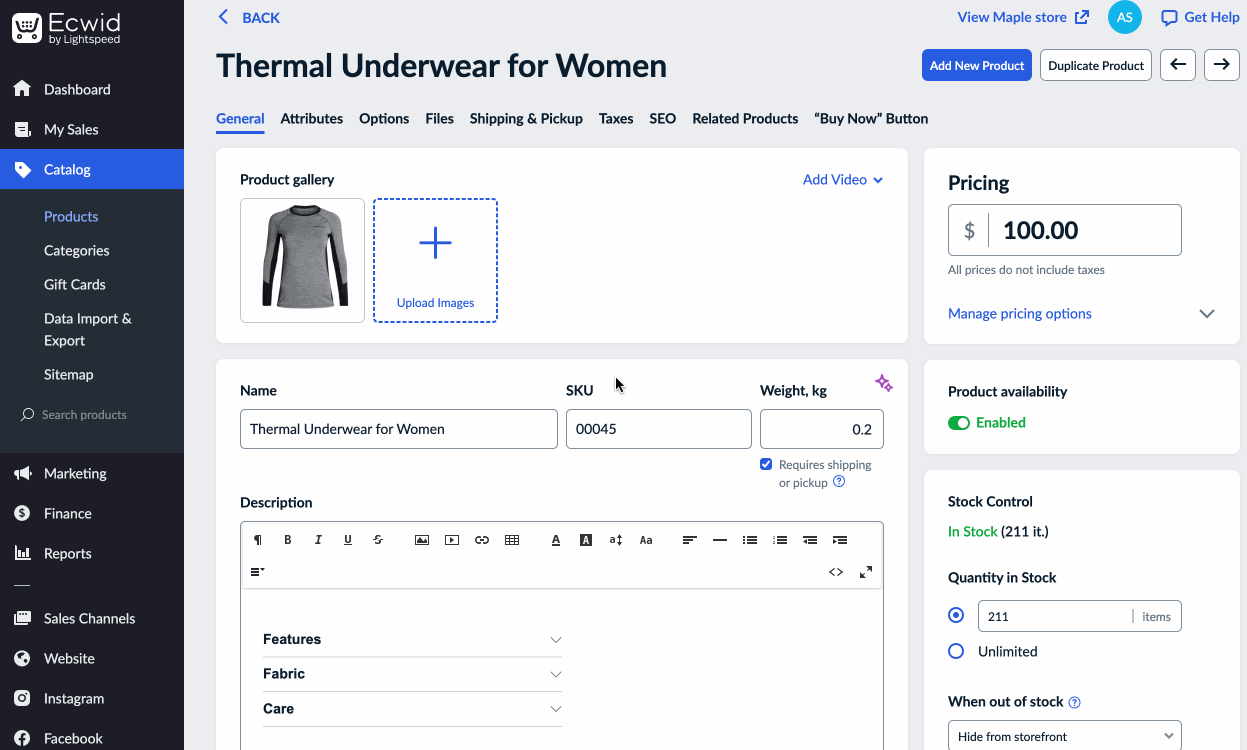This screenshot has height=750, width=1247.
Task: Apply strikethrough in description editor
Action: click(378, 540)
